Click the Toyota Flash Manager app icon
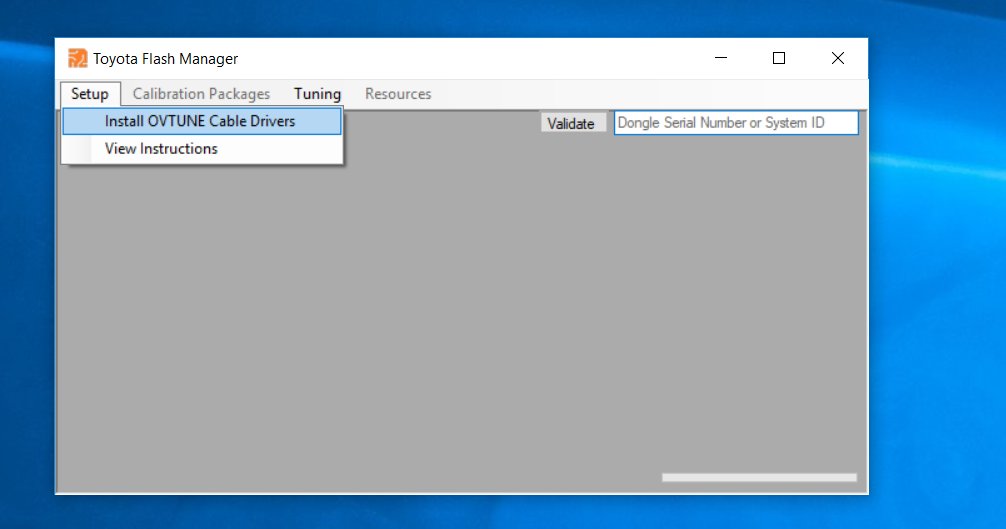This screenshot has width=1006, height=529. [x=78, y=58]
